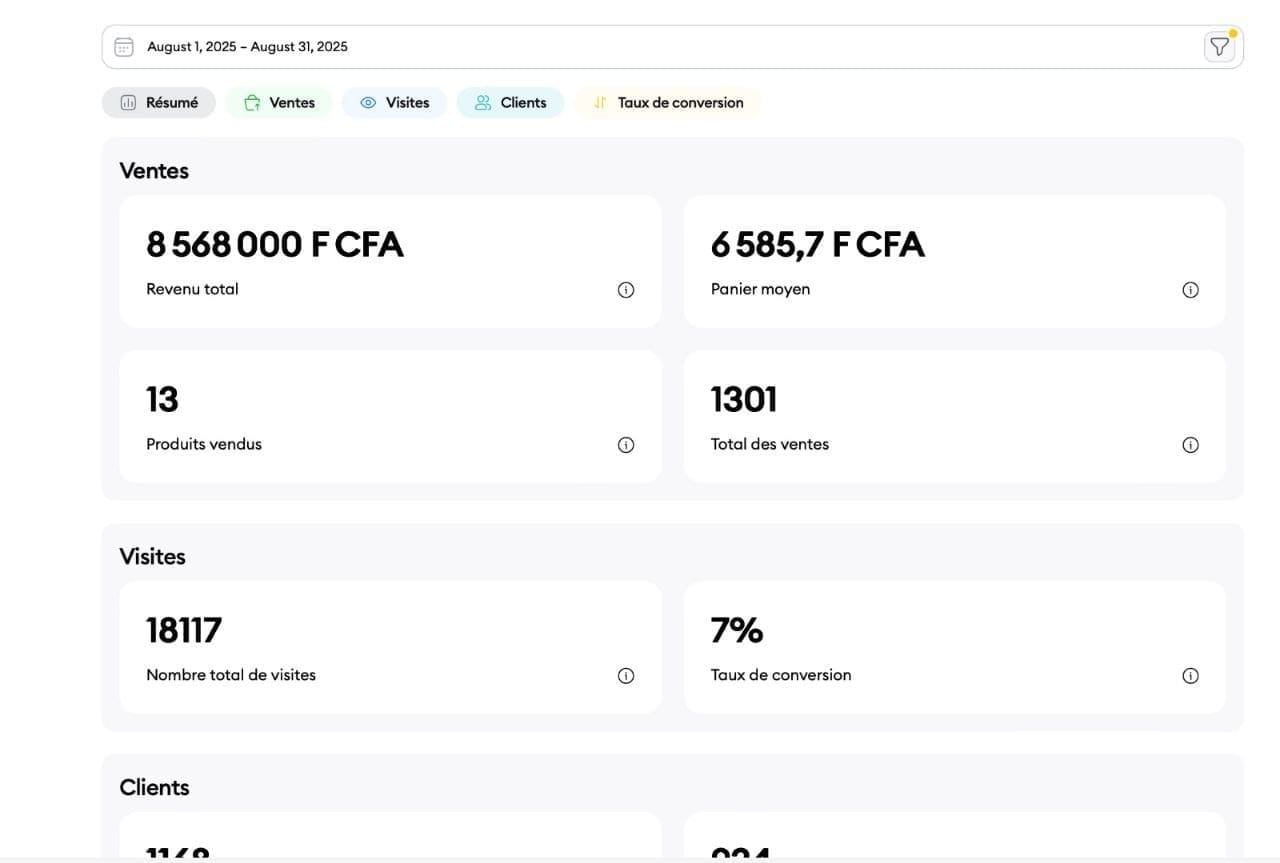Select the 1301 Total des ventes card
Screen dimensions: 1280x863
click(x=955, y=416)
